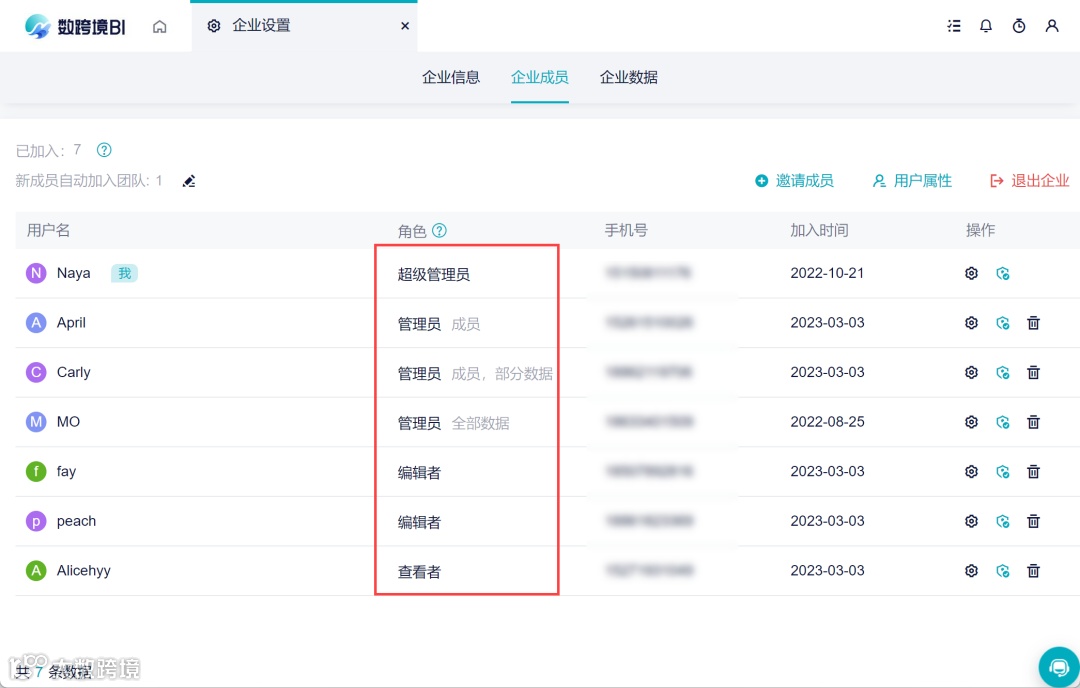Delete member April using trash icon

pyautogui.click(x=1033, y=322)
